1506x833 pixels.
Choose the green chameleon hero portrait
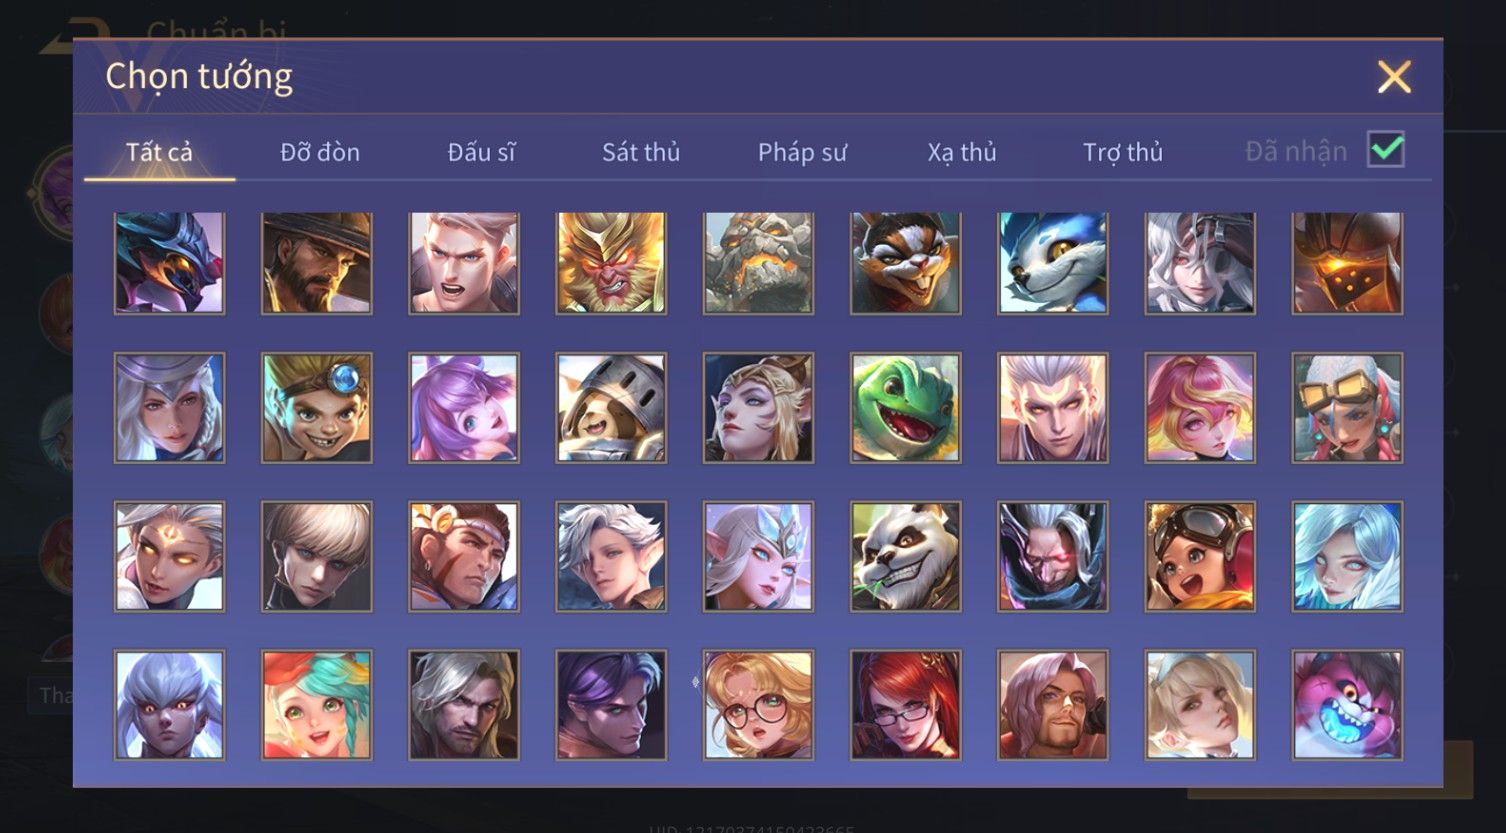905,408
